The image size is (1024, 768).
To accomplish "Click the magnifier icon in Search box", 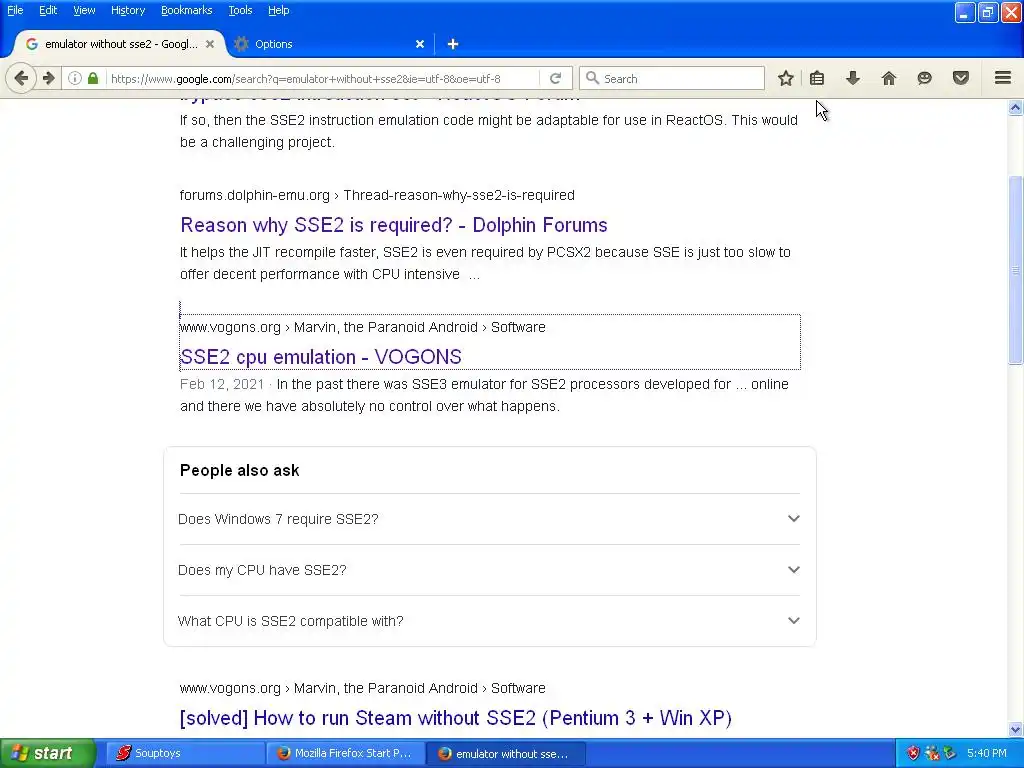I will click(592, 78).
